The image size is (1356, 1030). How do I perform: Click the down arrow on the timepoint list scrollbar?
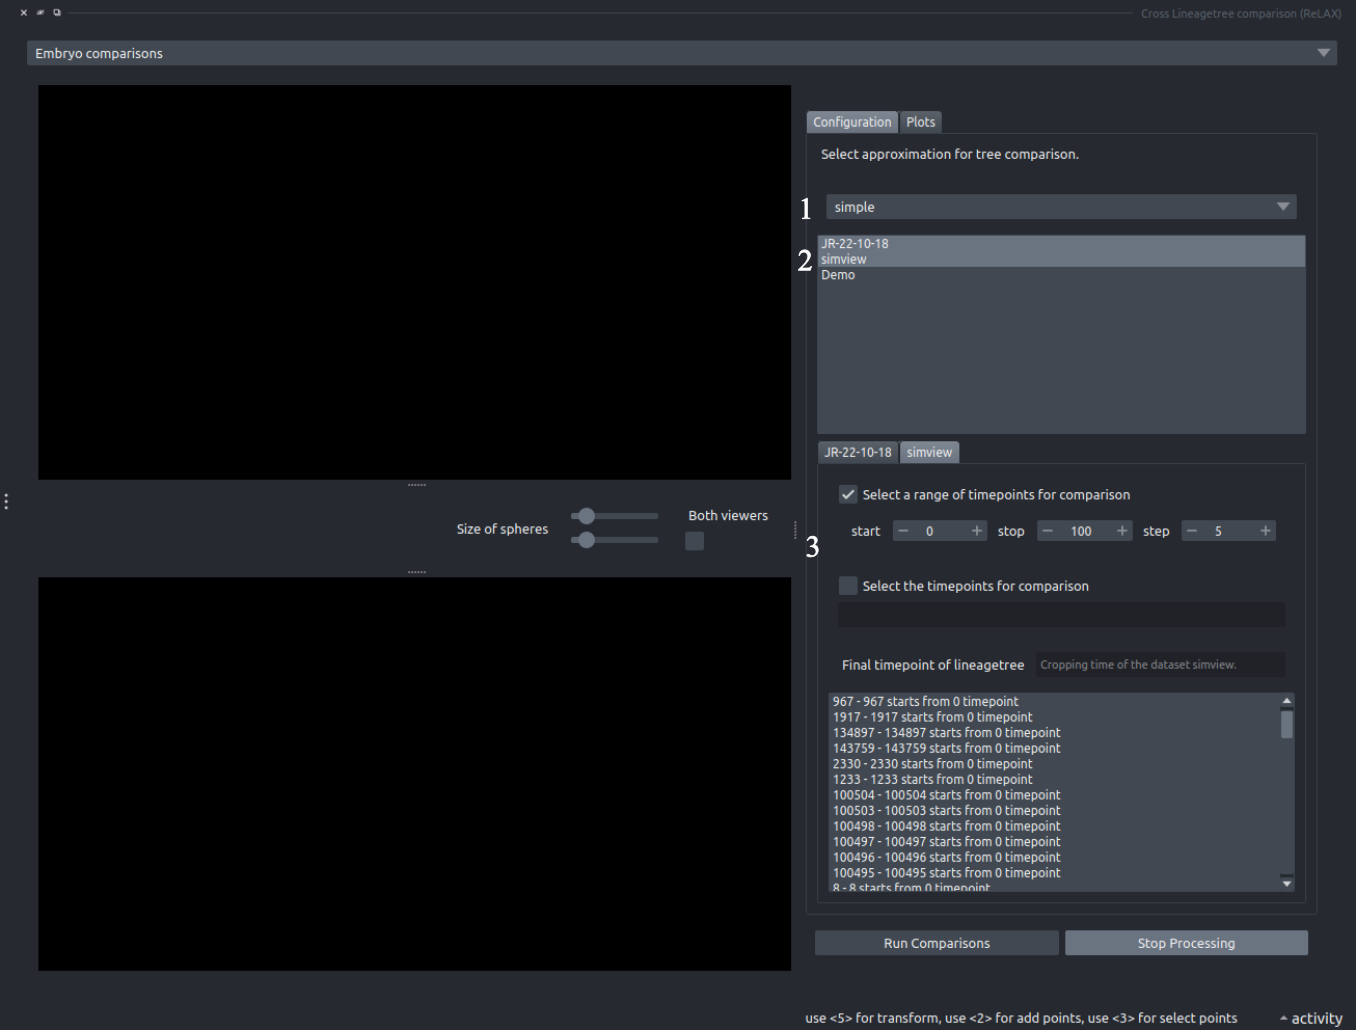click(1286, 883)
